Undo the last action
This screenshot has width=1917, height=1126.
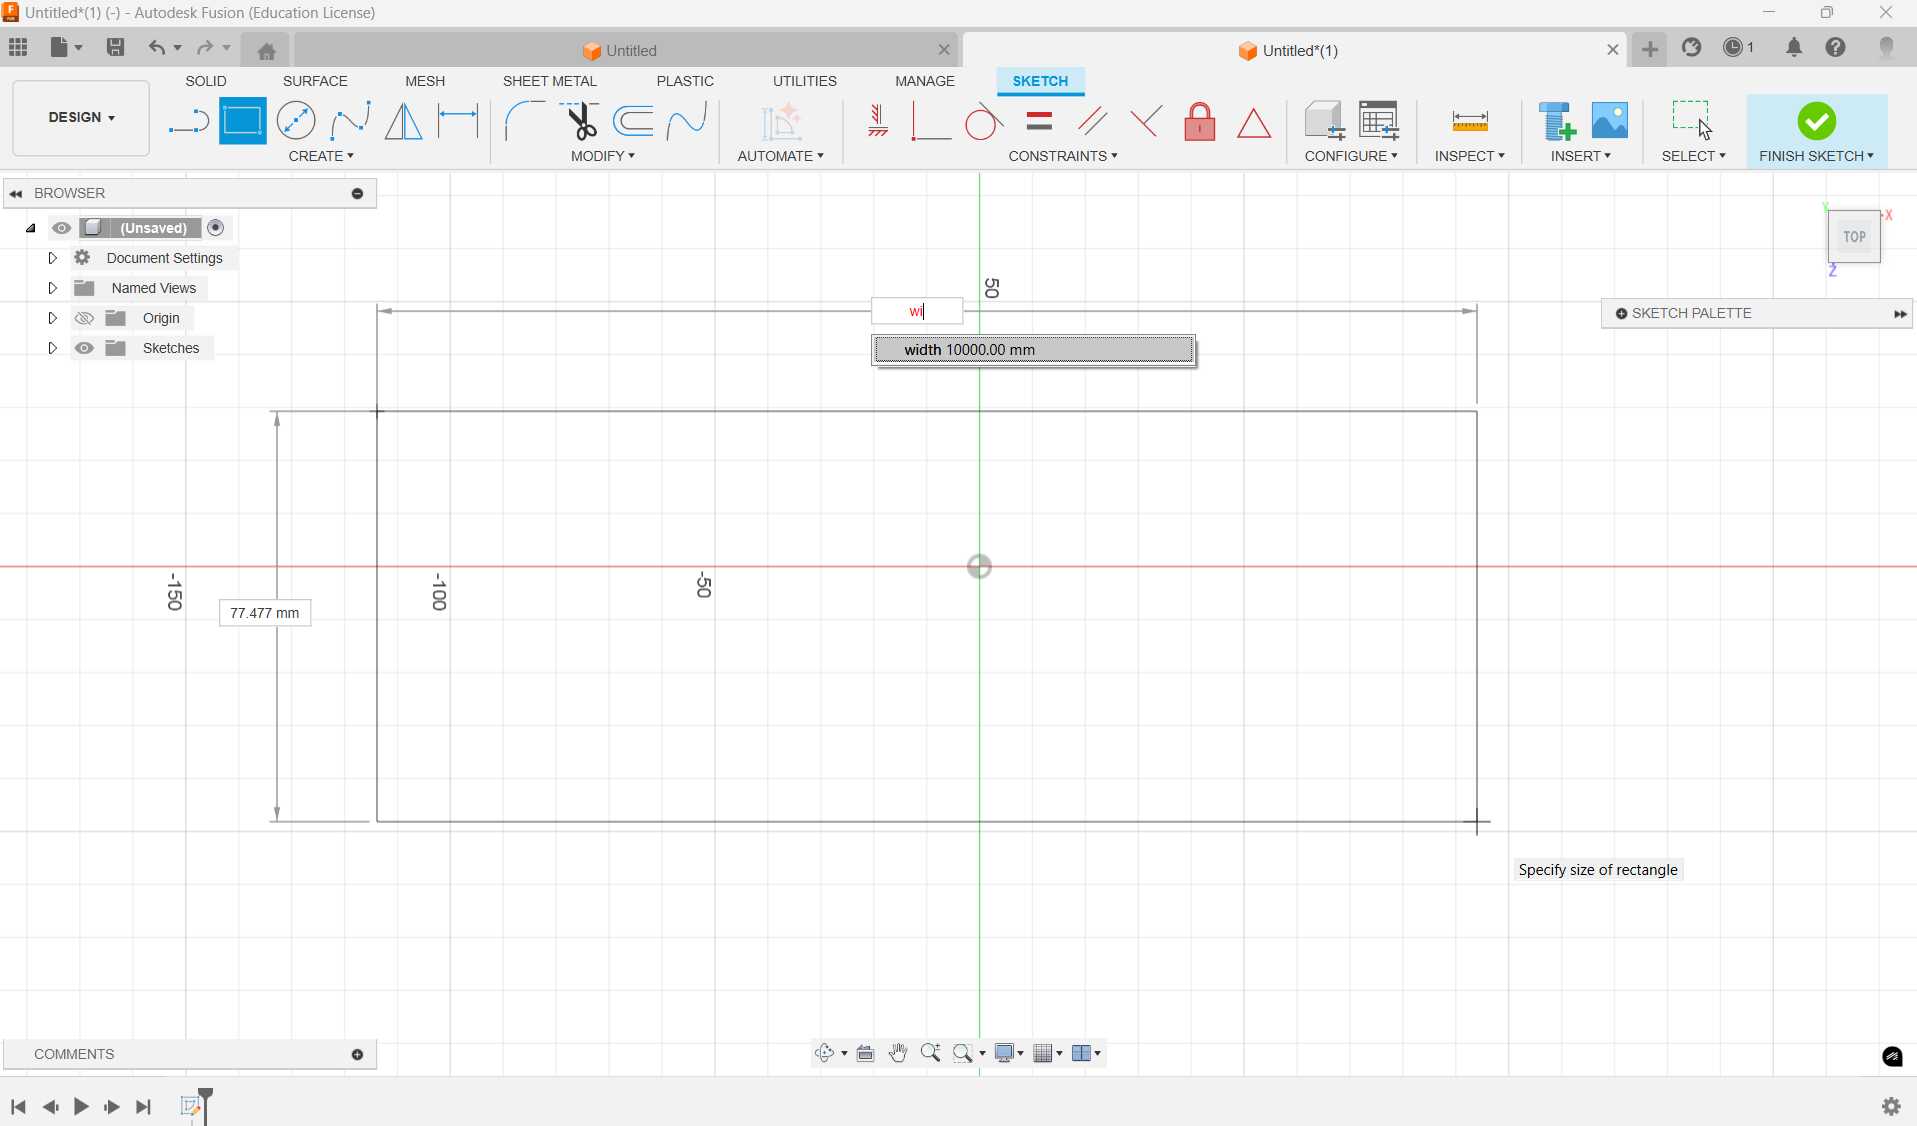coord(156,47)
